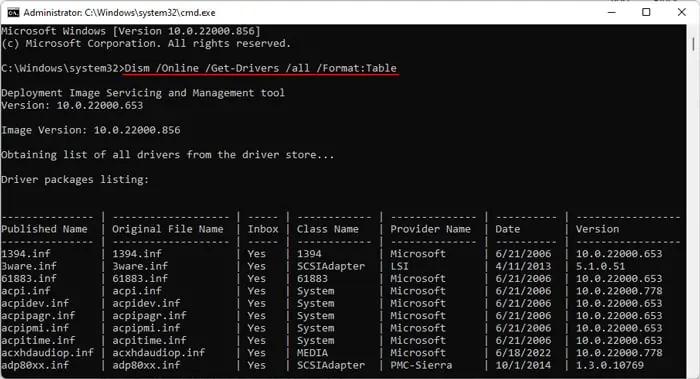This screenshot has width=700, height=379.
Task: Close the Administrator cmd window
Action: 681,12
